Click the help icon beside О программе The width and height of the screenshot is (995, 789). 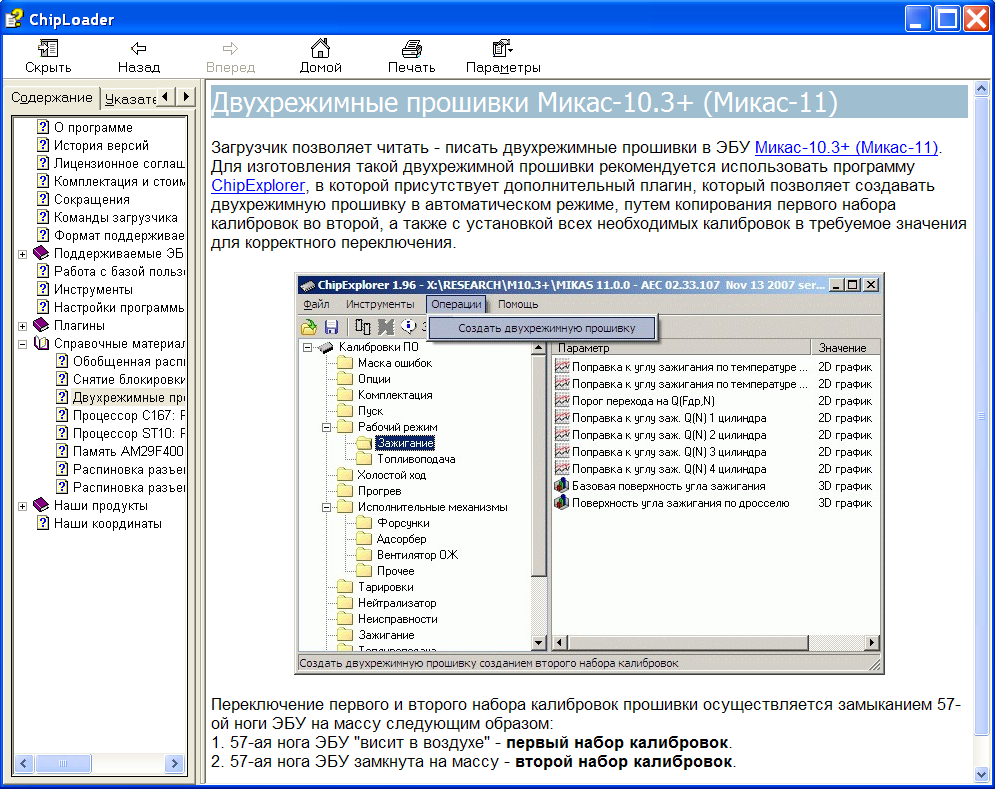coord(43,128)
